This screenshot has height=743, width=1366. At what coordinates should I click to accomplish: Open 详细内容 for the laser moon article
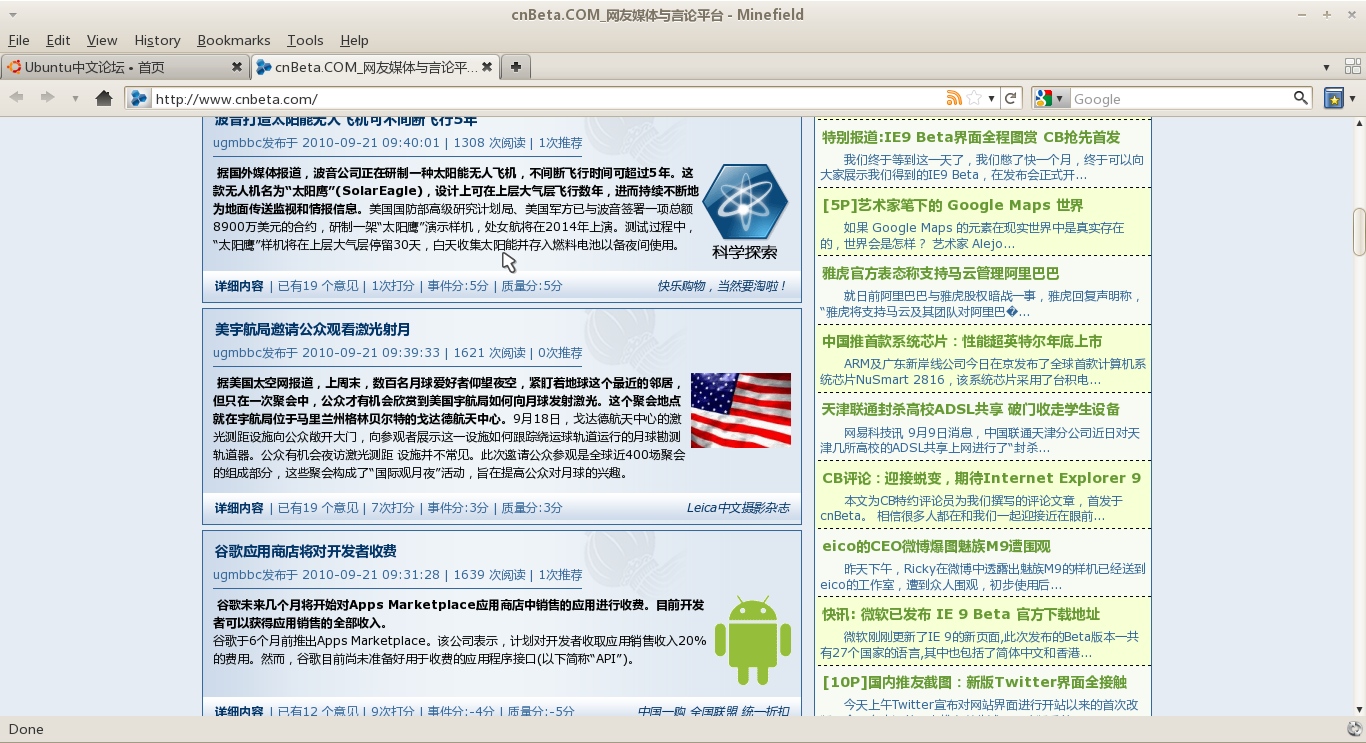239,508
